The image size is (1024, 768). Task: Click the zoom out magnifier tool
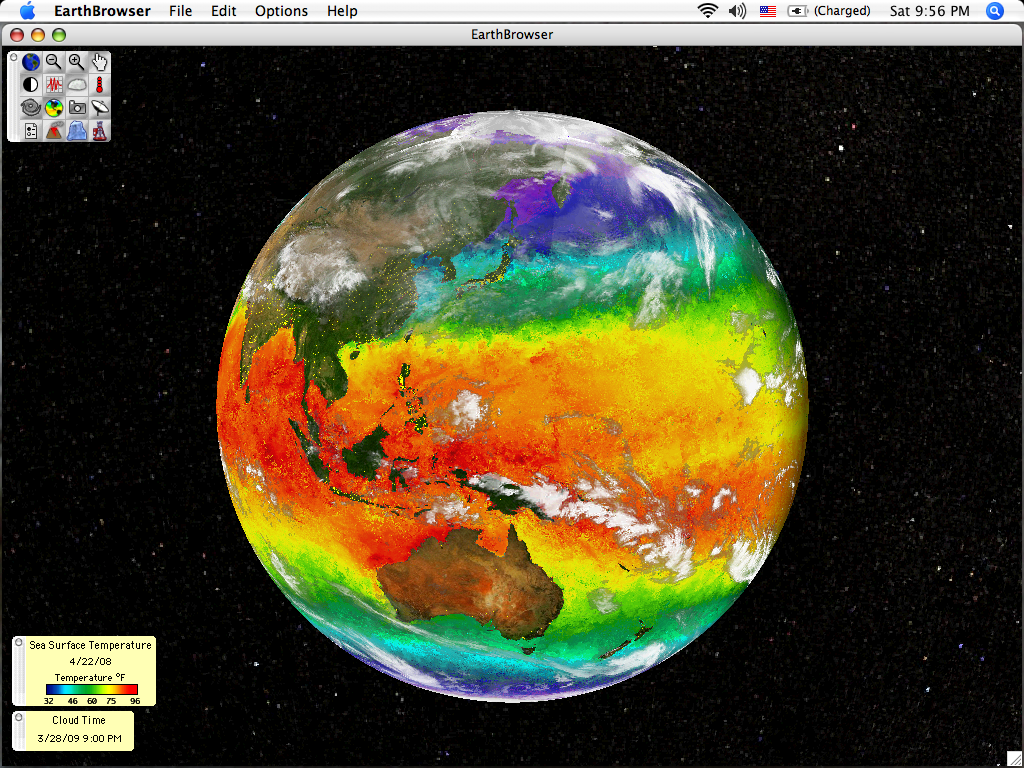click(54, 62)
